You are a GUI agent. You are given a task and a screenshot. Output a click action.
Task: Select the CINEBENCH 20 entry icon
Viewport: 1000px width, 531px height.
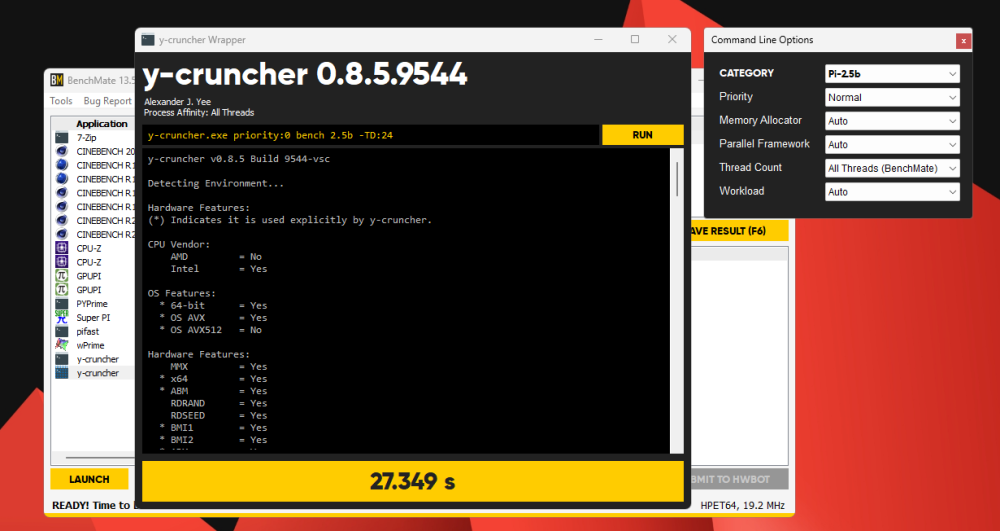tap(61, 152)
